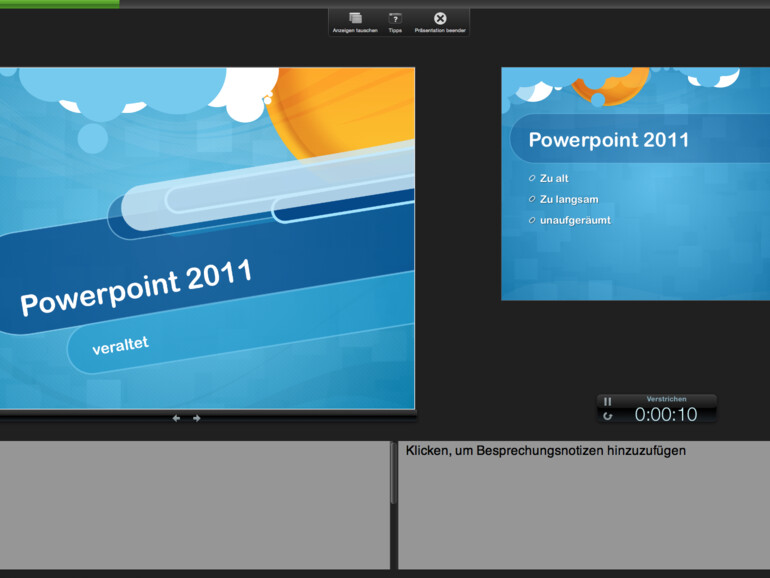Viewport: 770px width, 578px height.
Task: Select the next slide preview with bullet points
Action: coord(635,184)
